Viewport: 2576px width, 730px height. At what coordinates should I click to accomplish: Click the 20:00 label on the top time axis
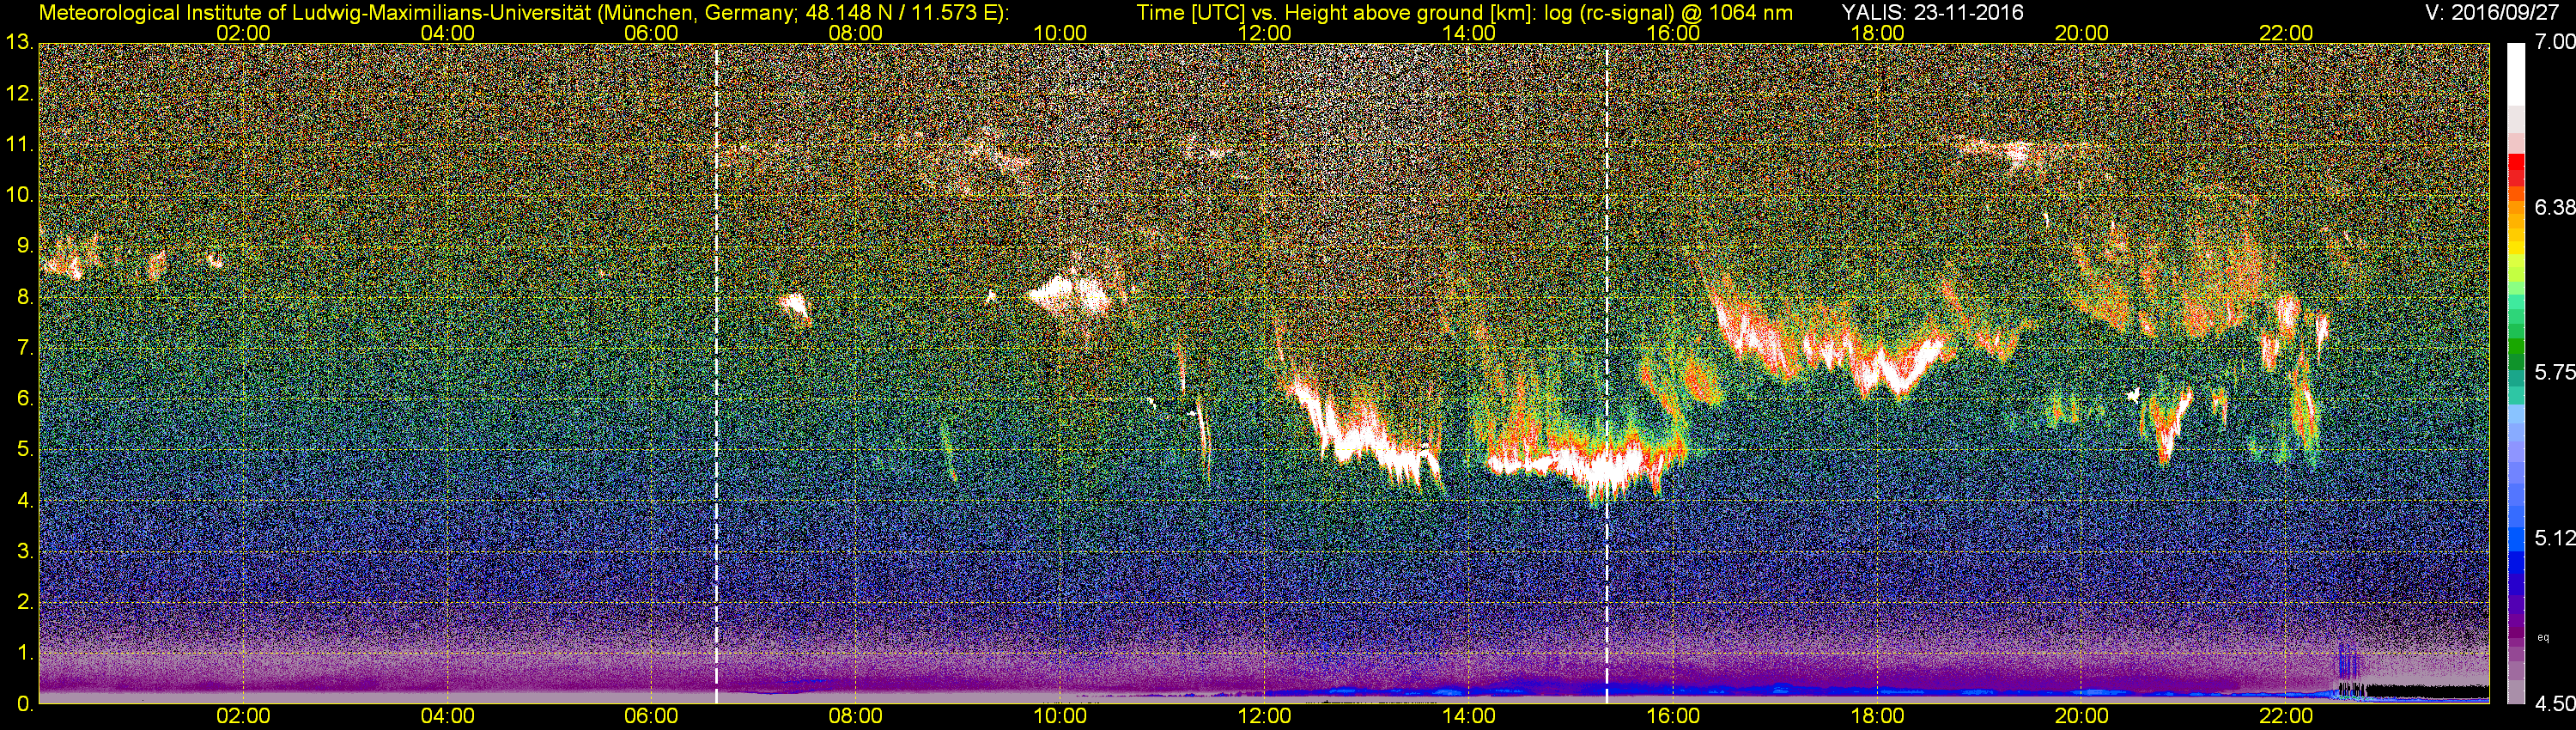point(2082,33)
